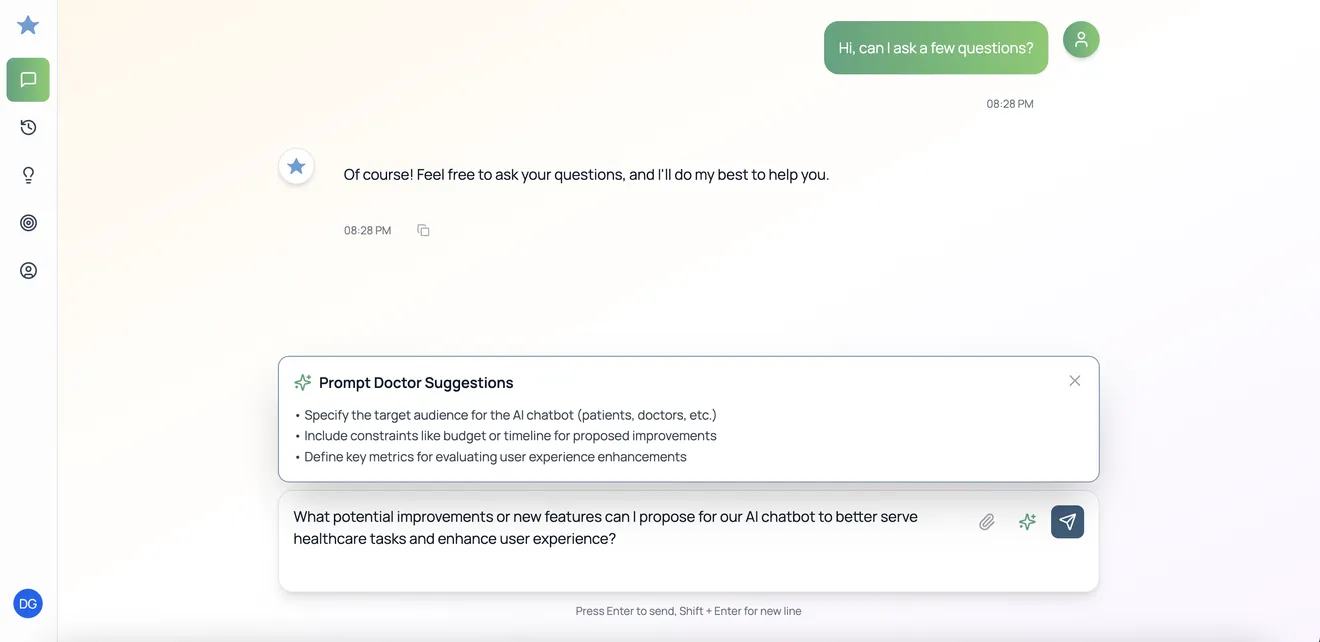Click the sparkles icon beside Prompt Doctor Suggestions
This screenshot has height=642, width=1320.
point(302,381)
